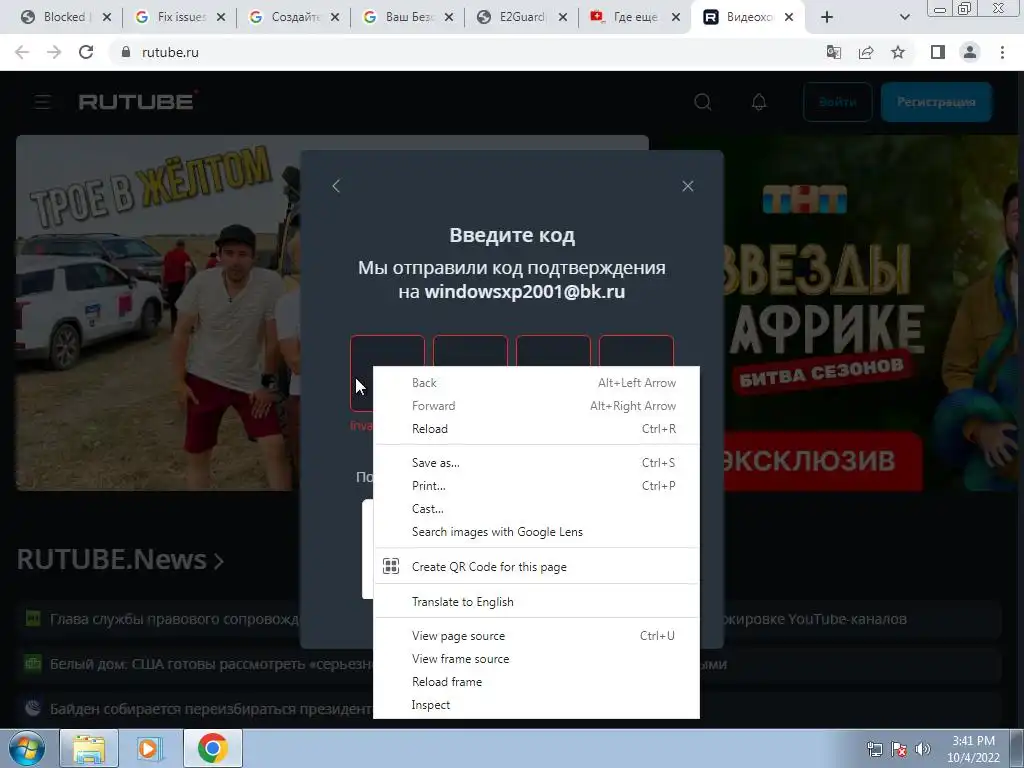Close the Введите код dialog

688,186
